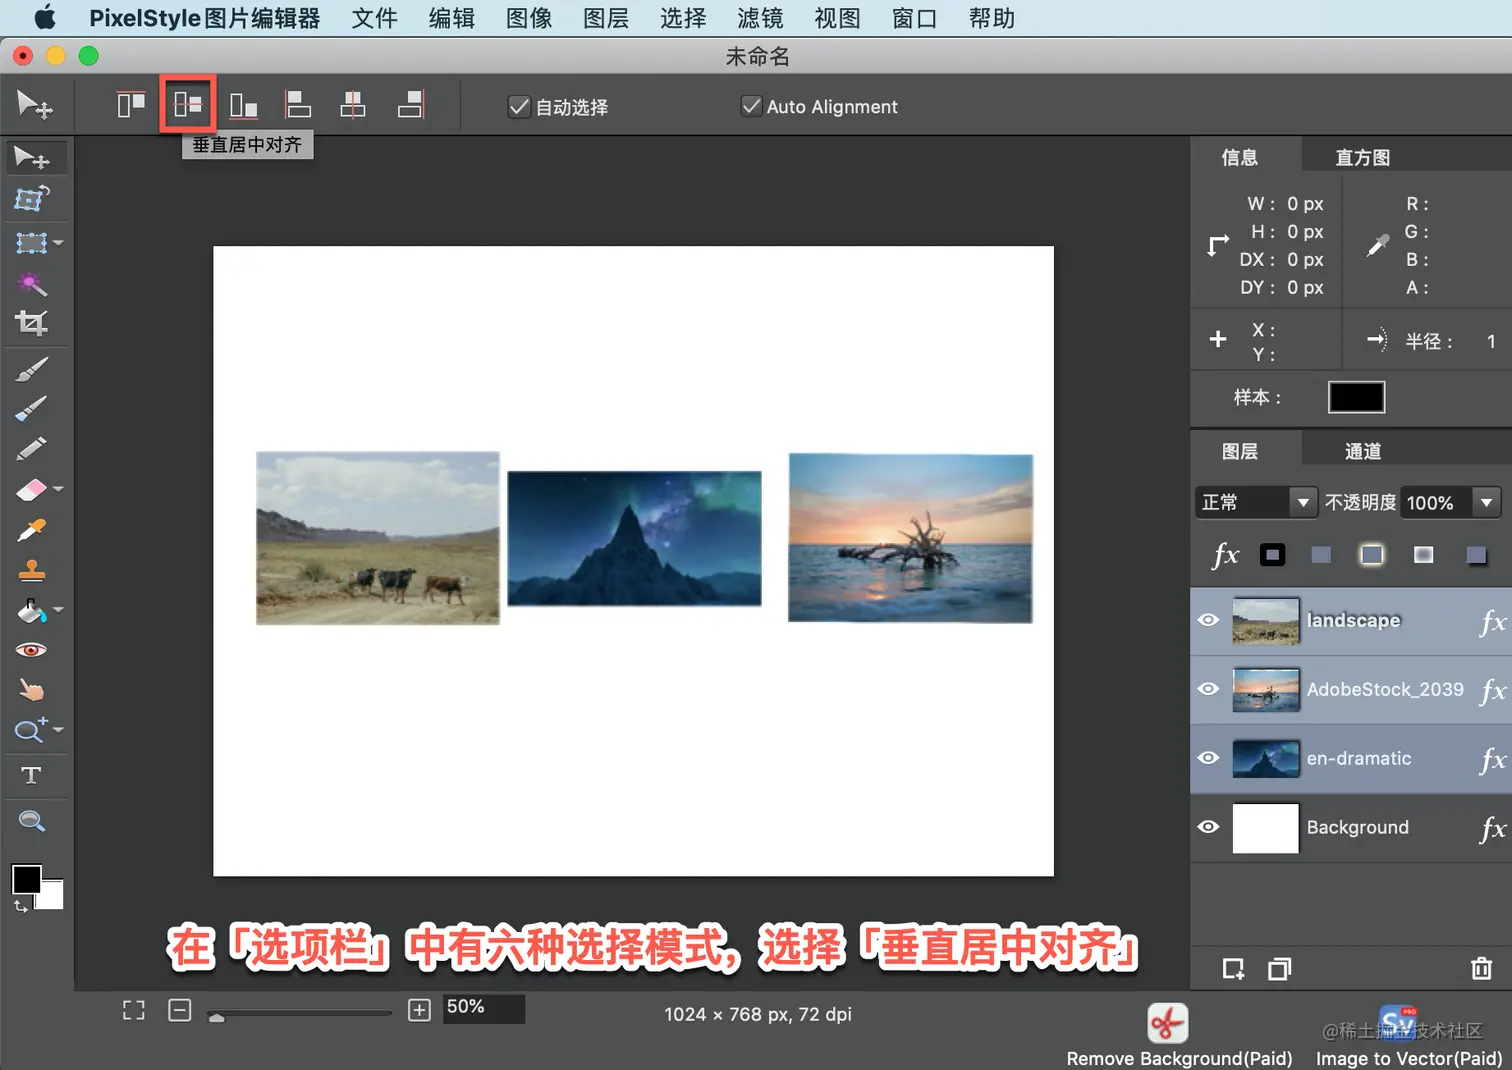Viewport: 1512px width, 1070px height.
Task: Select the Eraser tool
Action: (31, 490)
